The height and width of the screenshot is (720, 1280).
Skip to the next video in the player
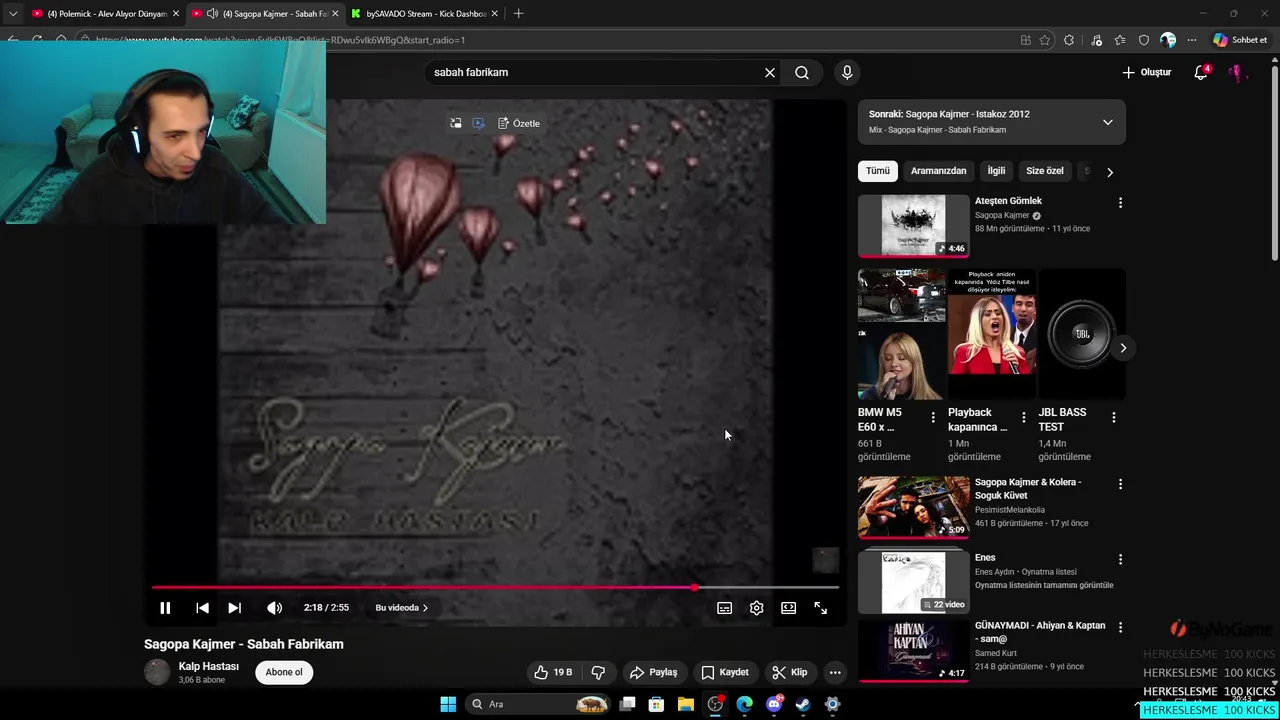click(x=234, y=608)
